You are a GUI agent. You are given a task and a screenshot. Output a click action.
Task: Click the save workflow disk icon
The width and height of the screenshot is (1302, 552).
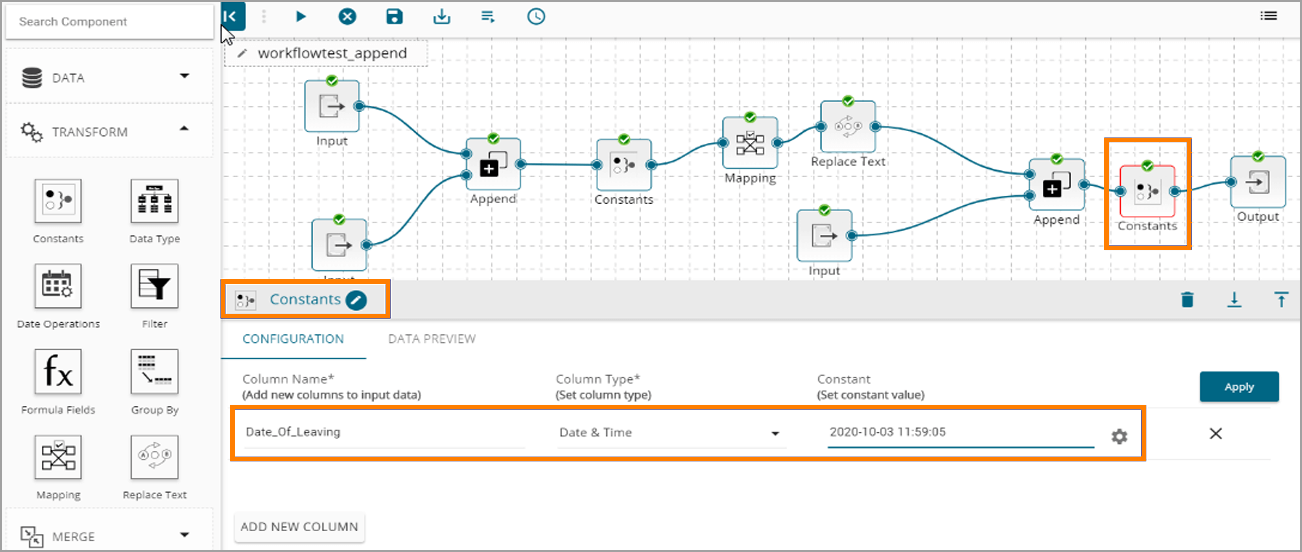tap(394, 16)
